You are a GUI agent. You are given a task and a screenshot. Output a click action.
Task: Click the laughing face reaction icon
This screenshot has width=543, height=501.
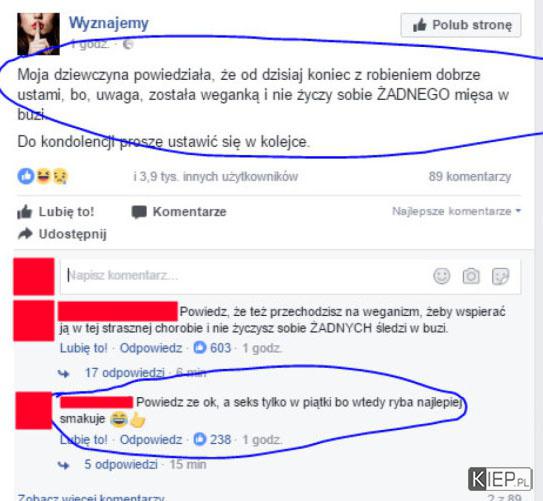[43, 176]
